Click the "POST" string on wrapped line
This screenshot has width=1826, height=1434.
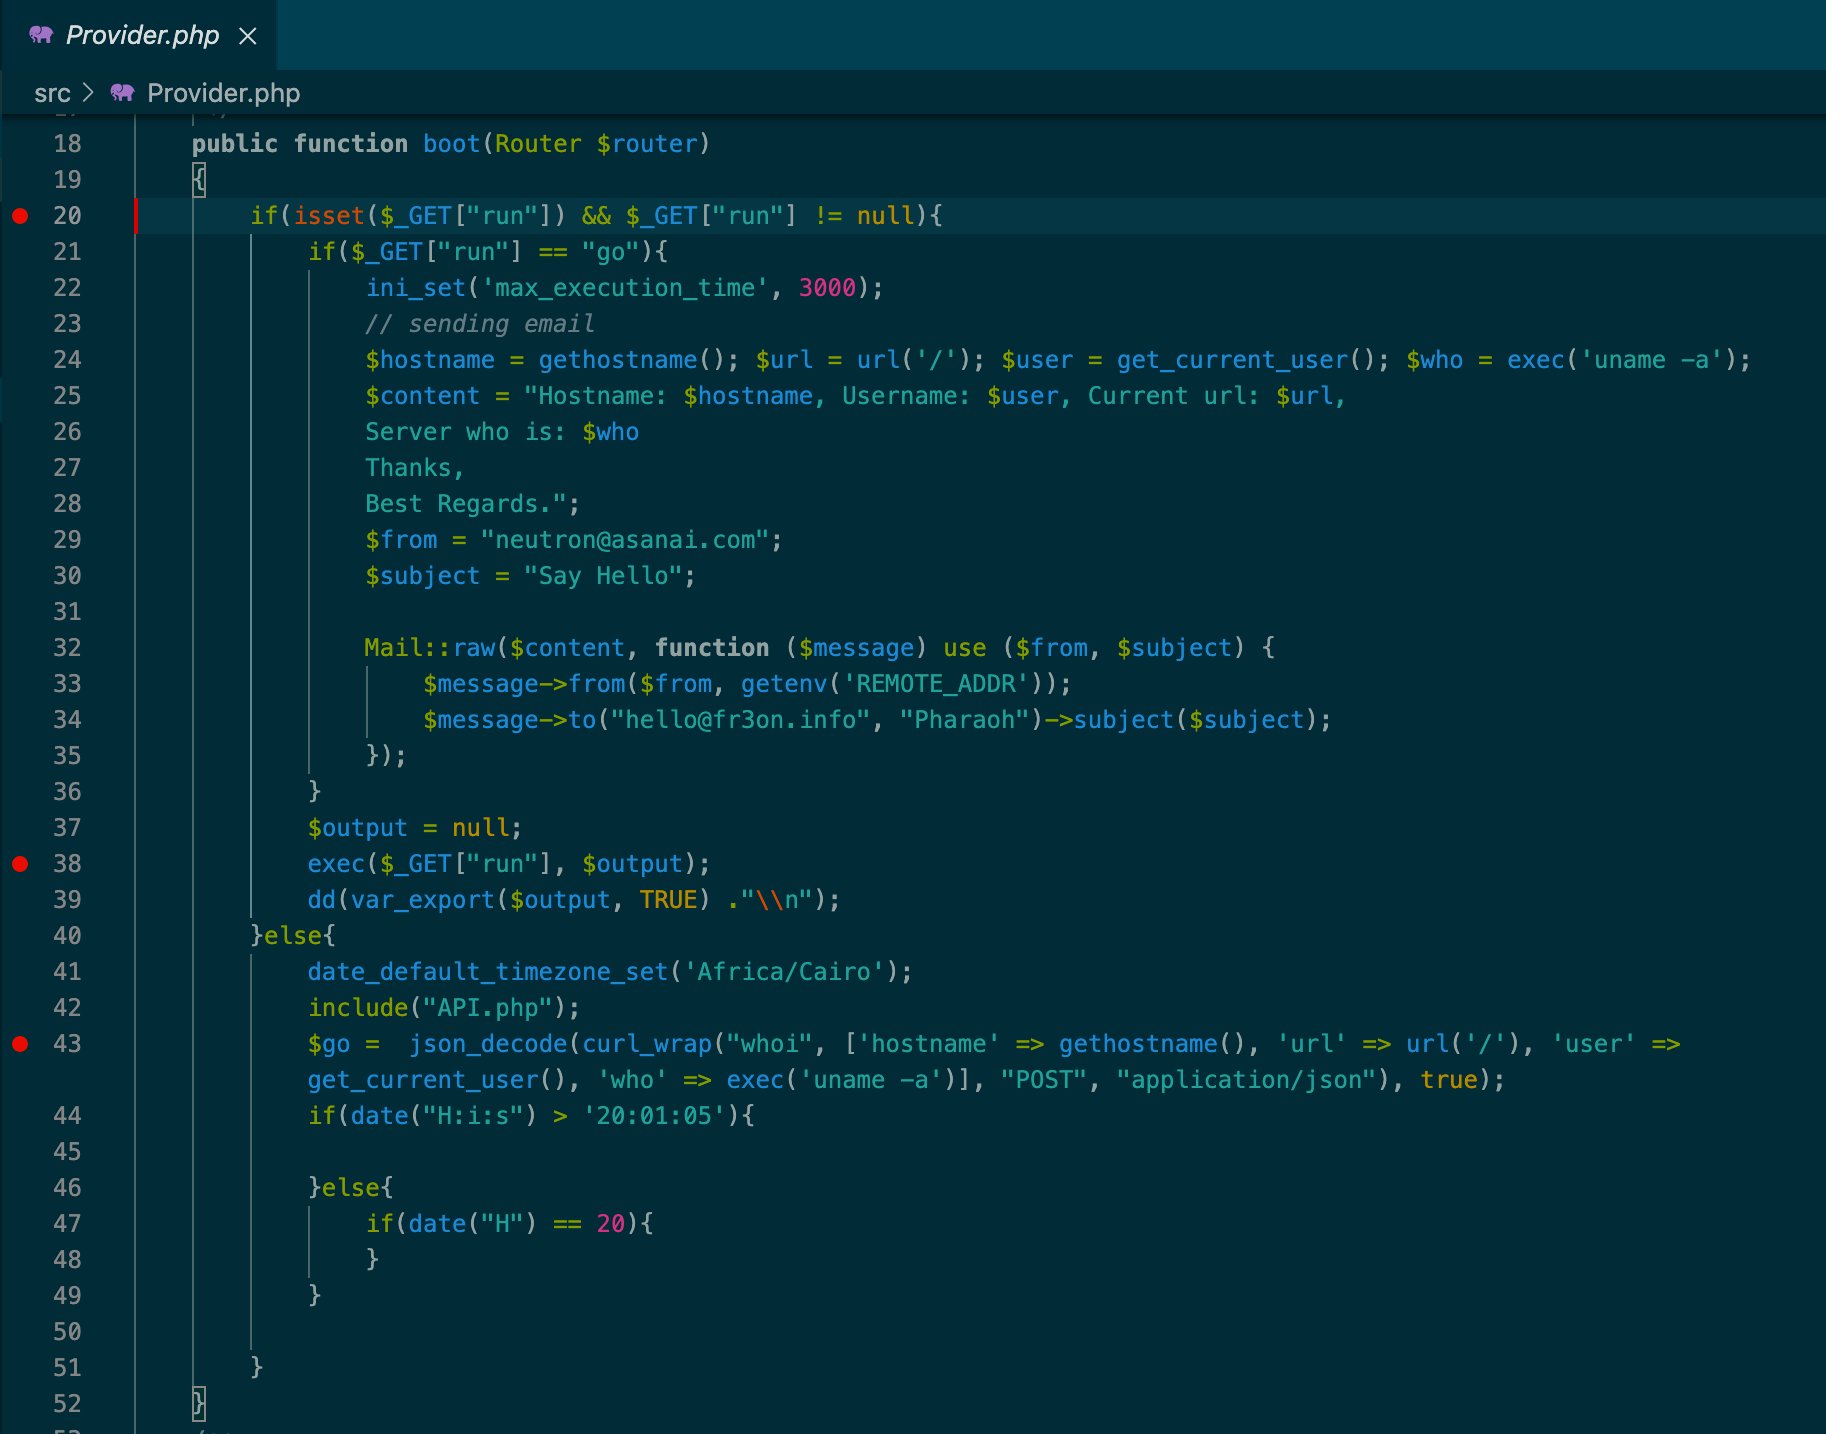pyautogui.click(x=1044, y=1080)
